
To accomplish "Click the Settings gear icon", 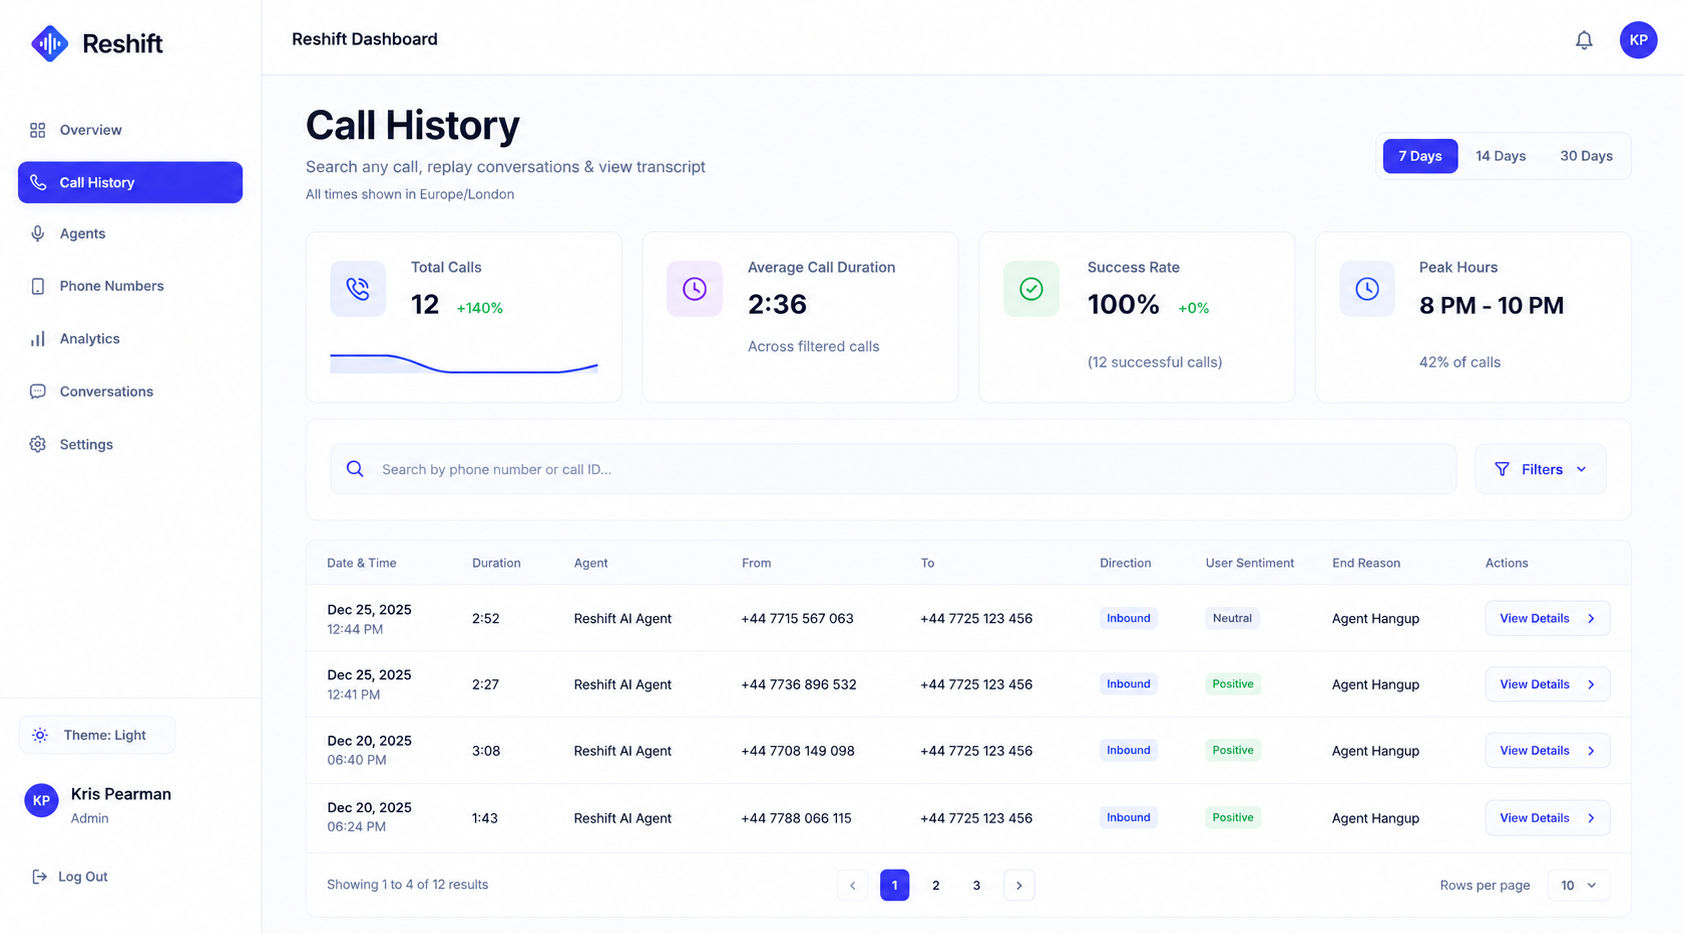I will tap(38, 444).
